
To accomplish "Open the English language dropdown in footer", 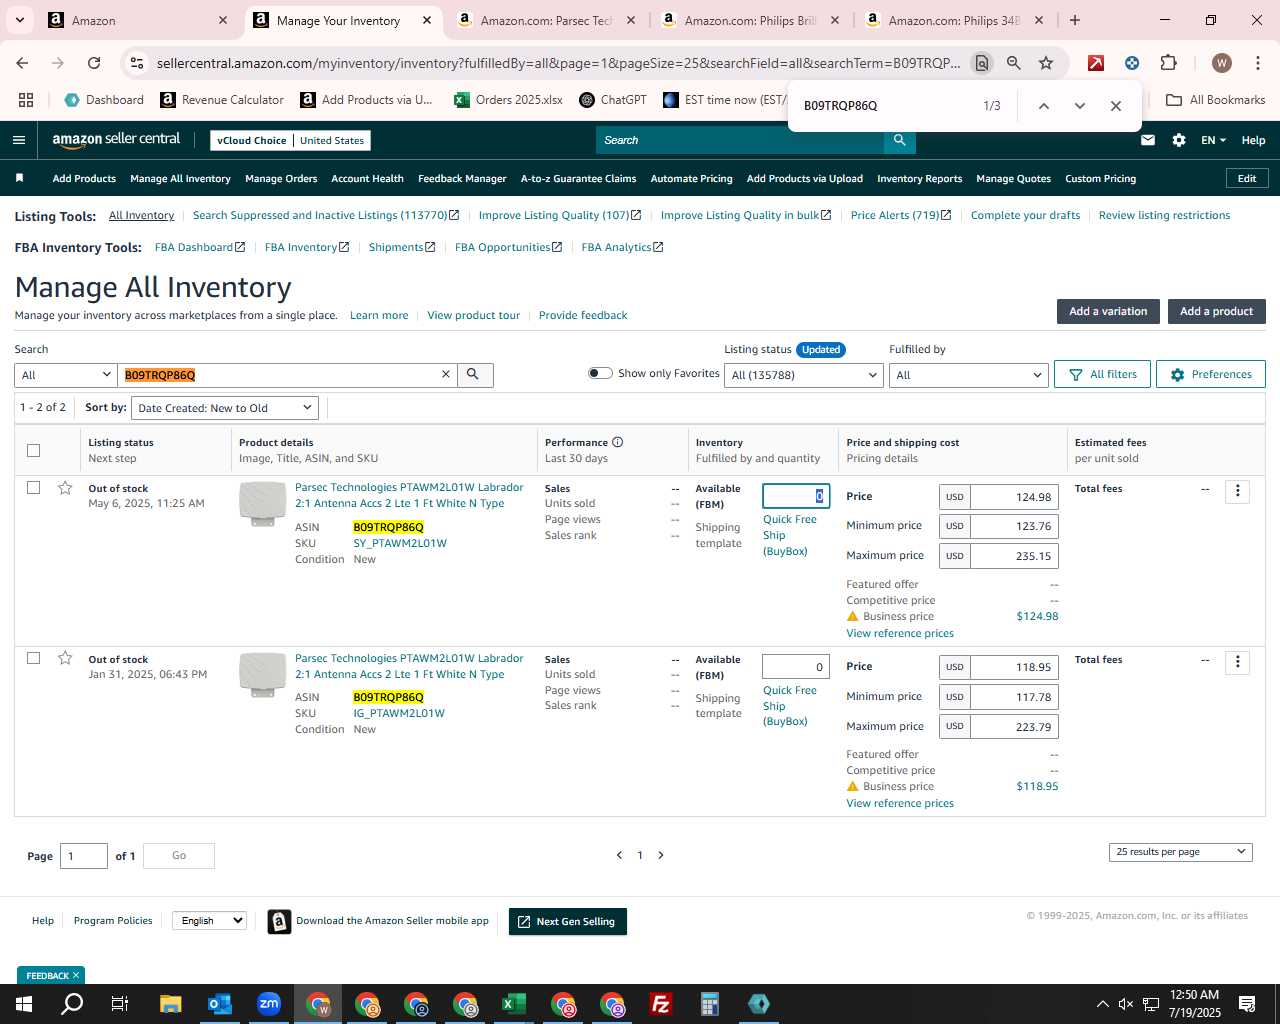I will click(x=209, y=920).
